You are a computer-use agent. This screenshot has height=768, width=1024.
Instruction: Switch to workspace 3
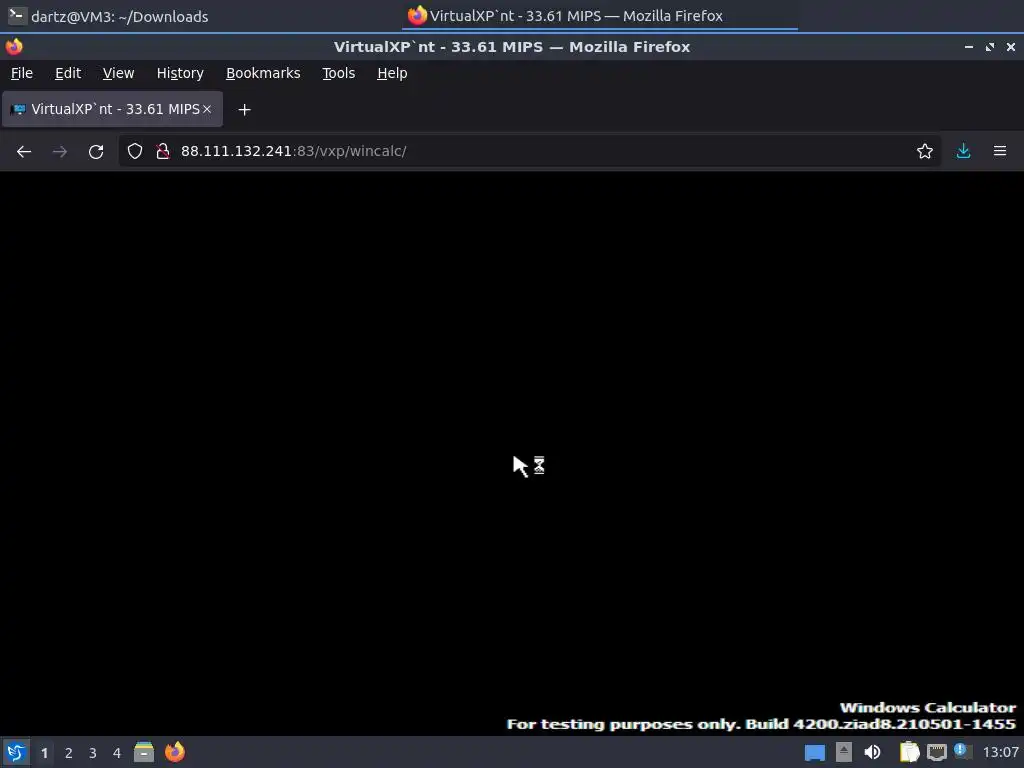pos(93,753)
